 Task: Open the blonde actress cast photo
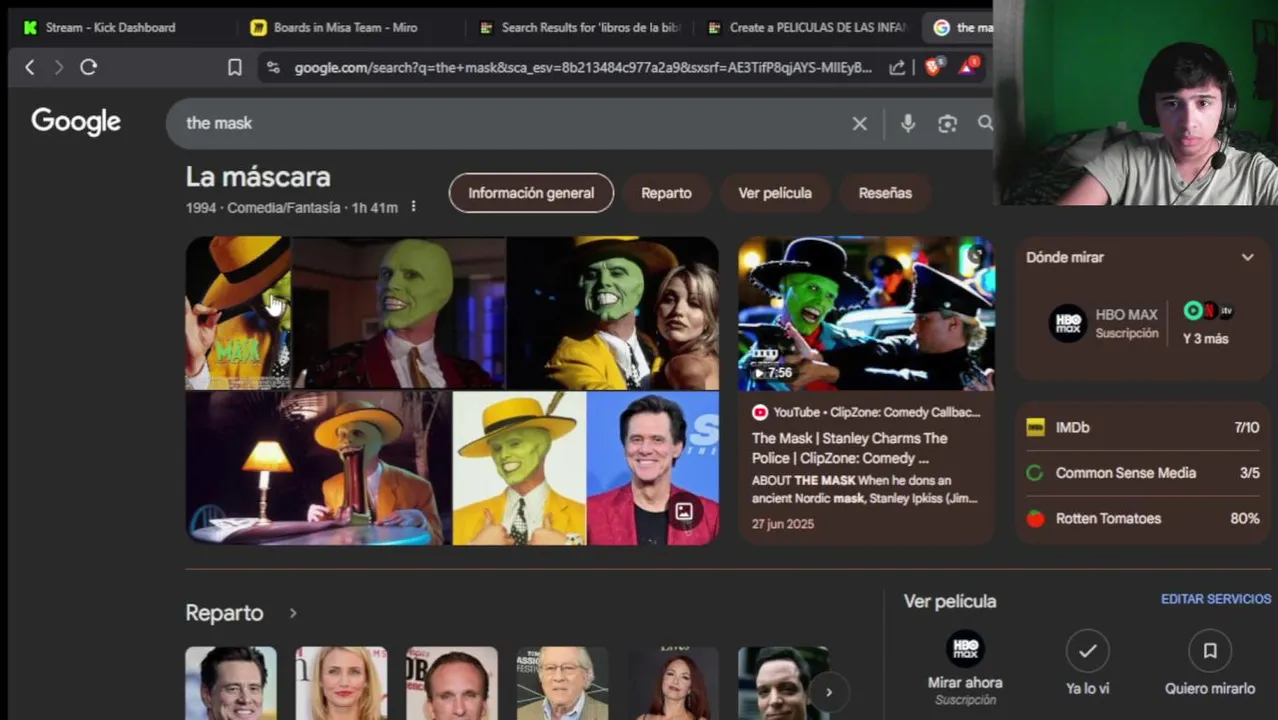point(341,683)
